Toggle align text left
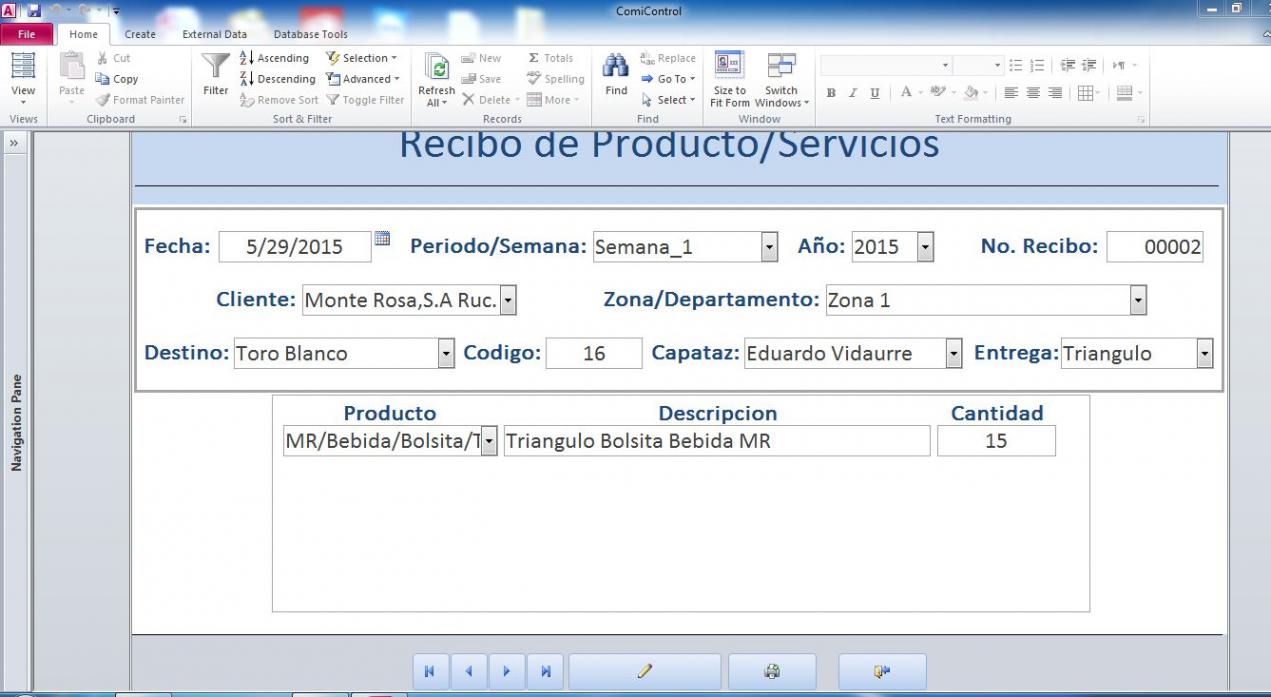Screen dimensions: 1271x697 click(1010, 93)
